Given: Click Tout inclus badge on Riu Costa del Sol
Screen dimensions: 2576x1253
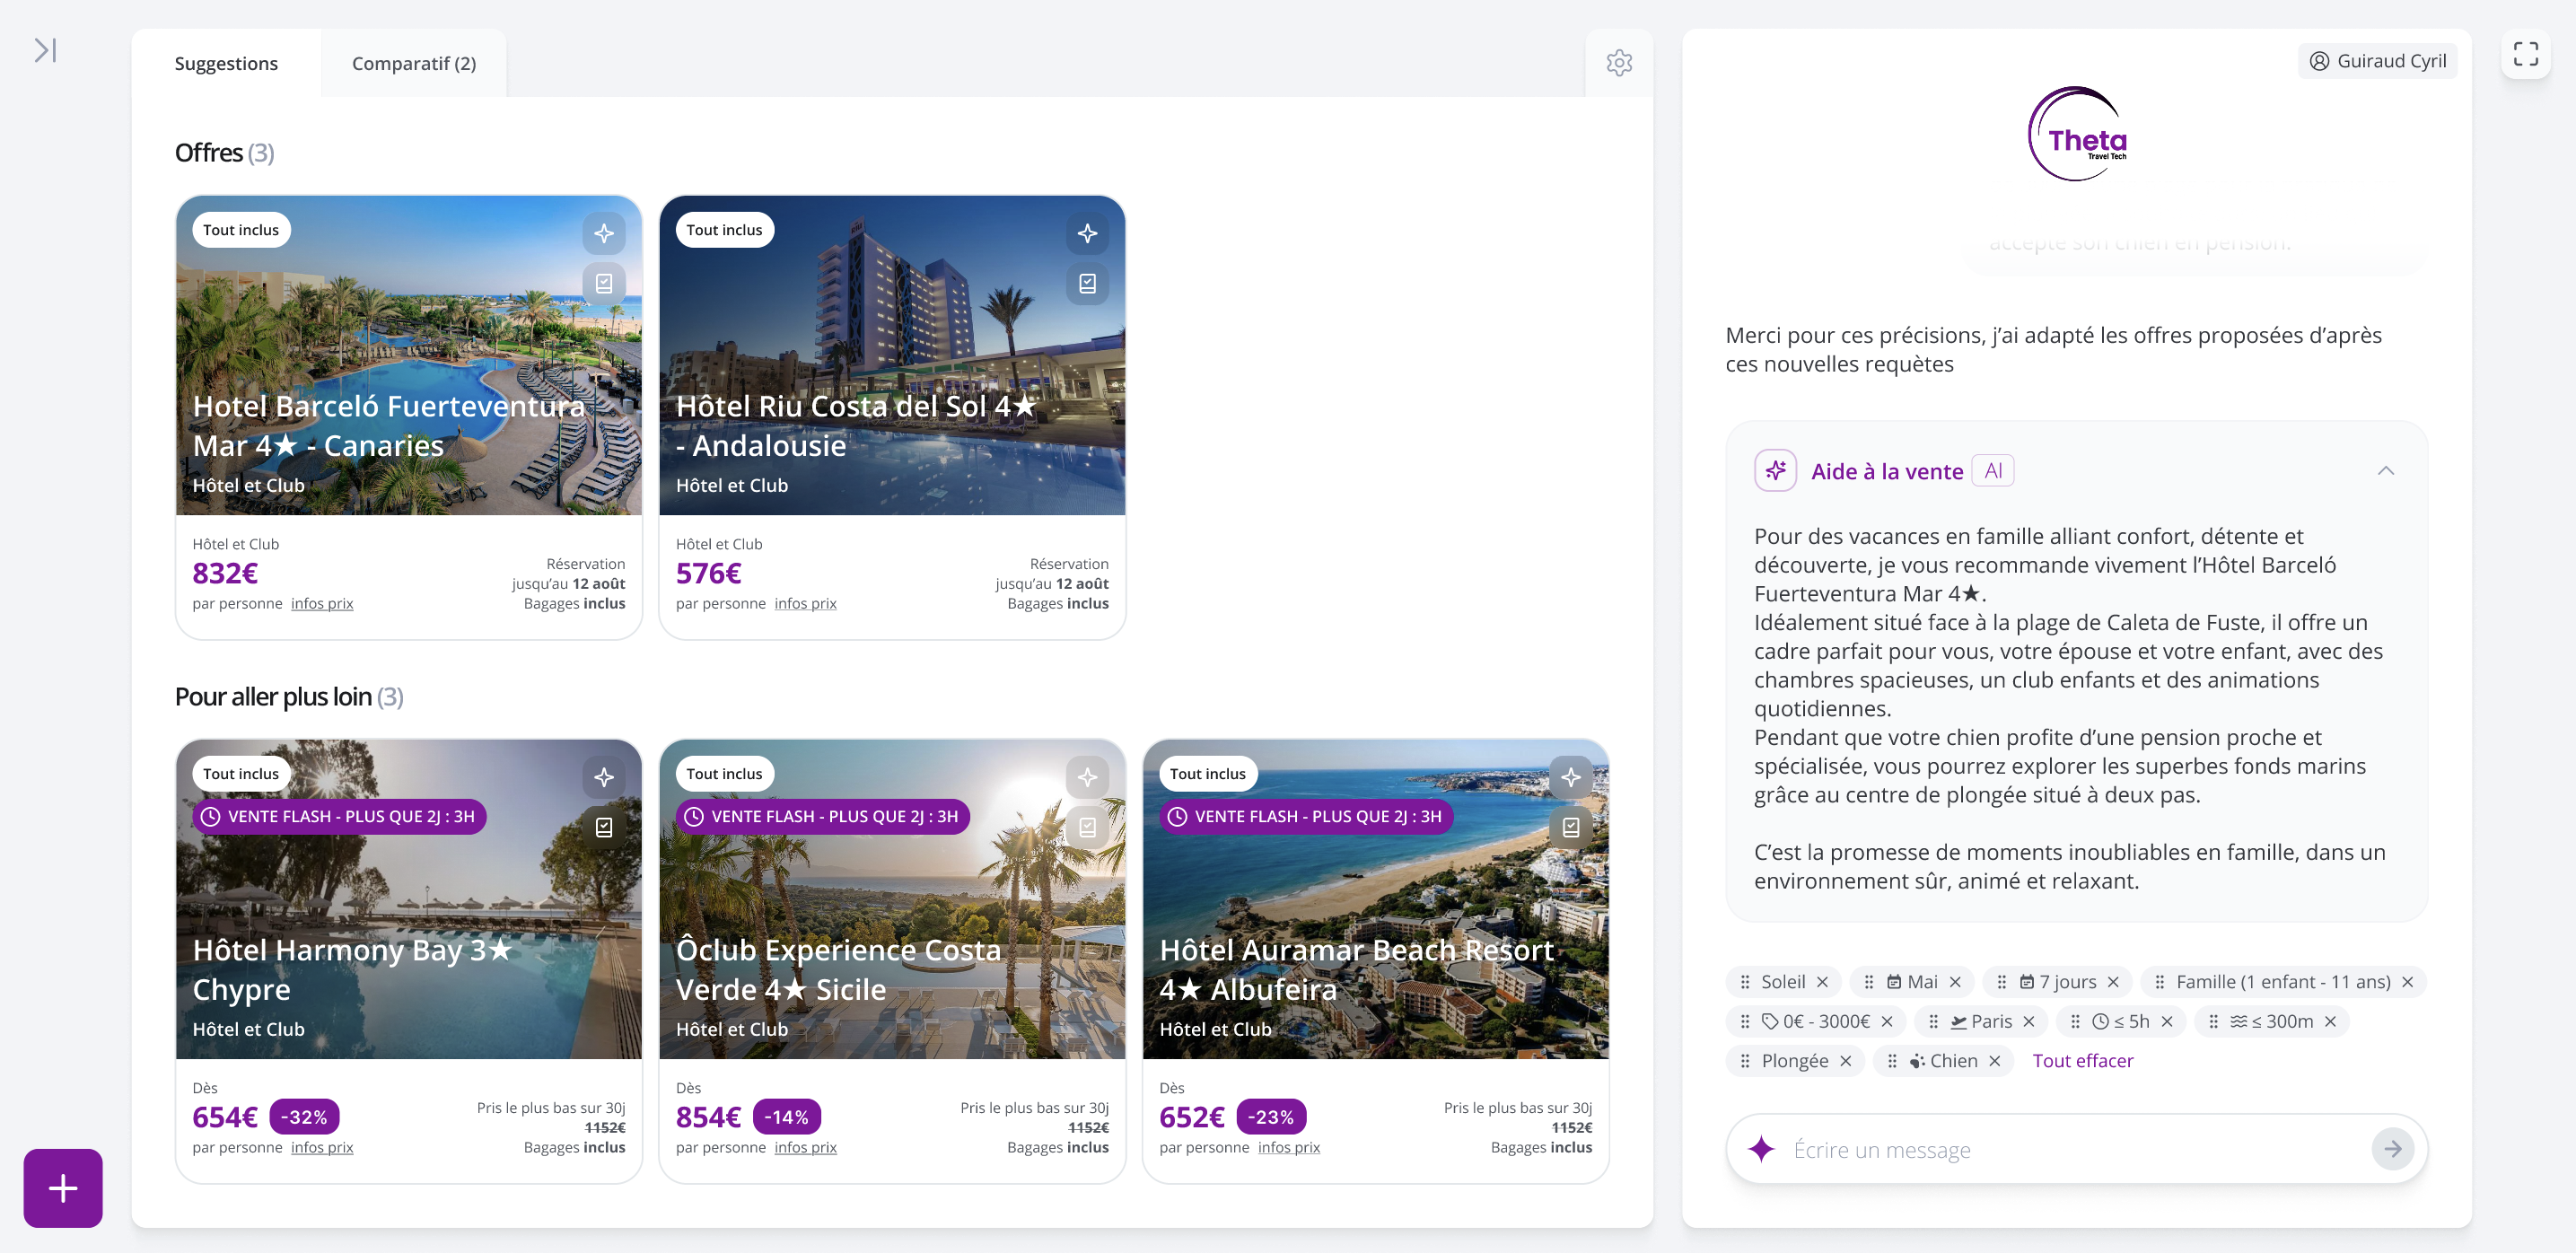Looking at the screenshot, I should click(x=724, y=230).
